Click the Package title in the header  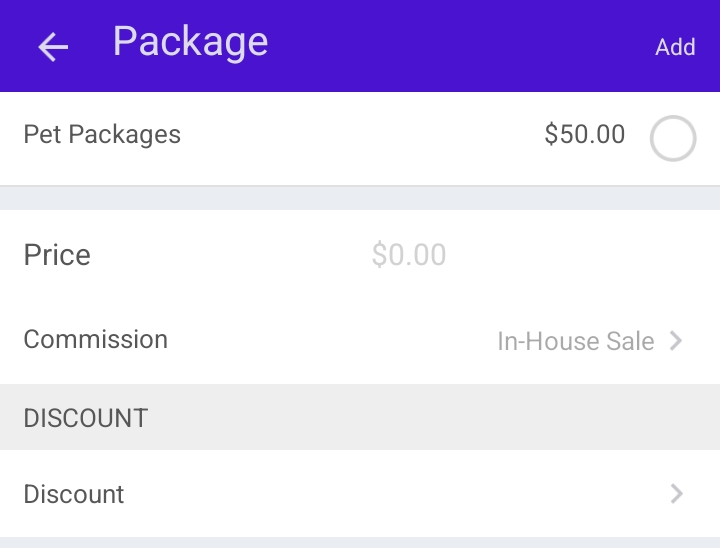(x=190, y=42)
